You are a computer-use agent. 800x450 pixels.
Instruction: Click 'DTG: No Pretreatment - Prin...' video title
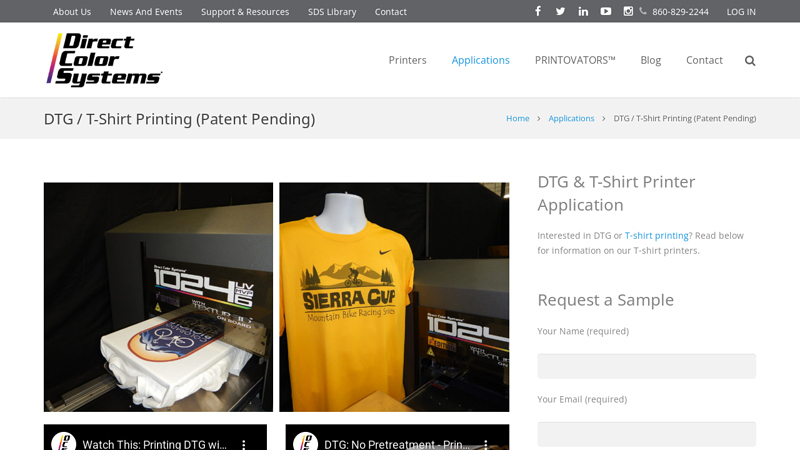397,444
